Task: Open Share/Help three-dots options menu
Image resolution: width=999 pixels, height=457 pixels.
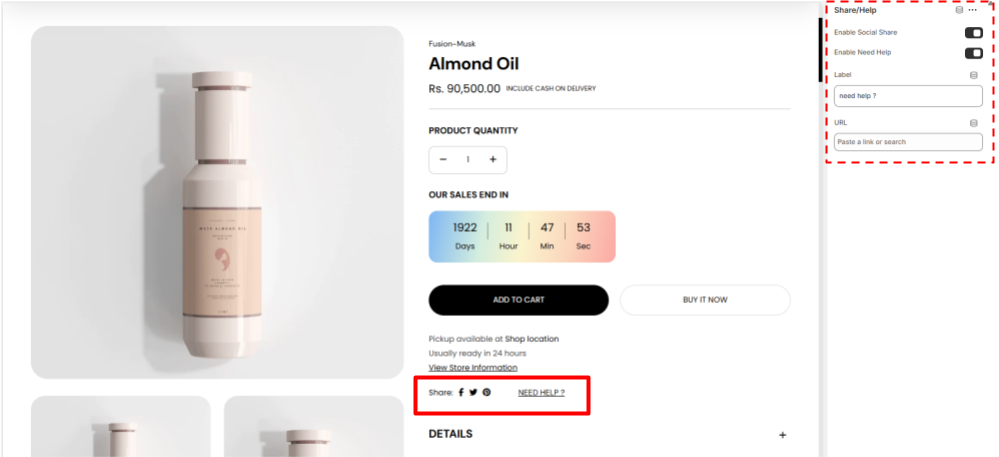Action: tap(973, 10)
